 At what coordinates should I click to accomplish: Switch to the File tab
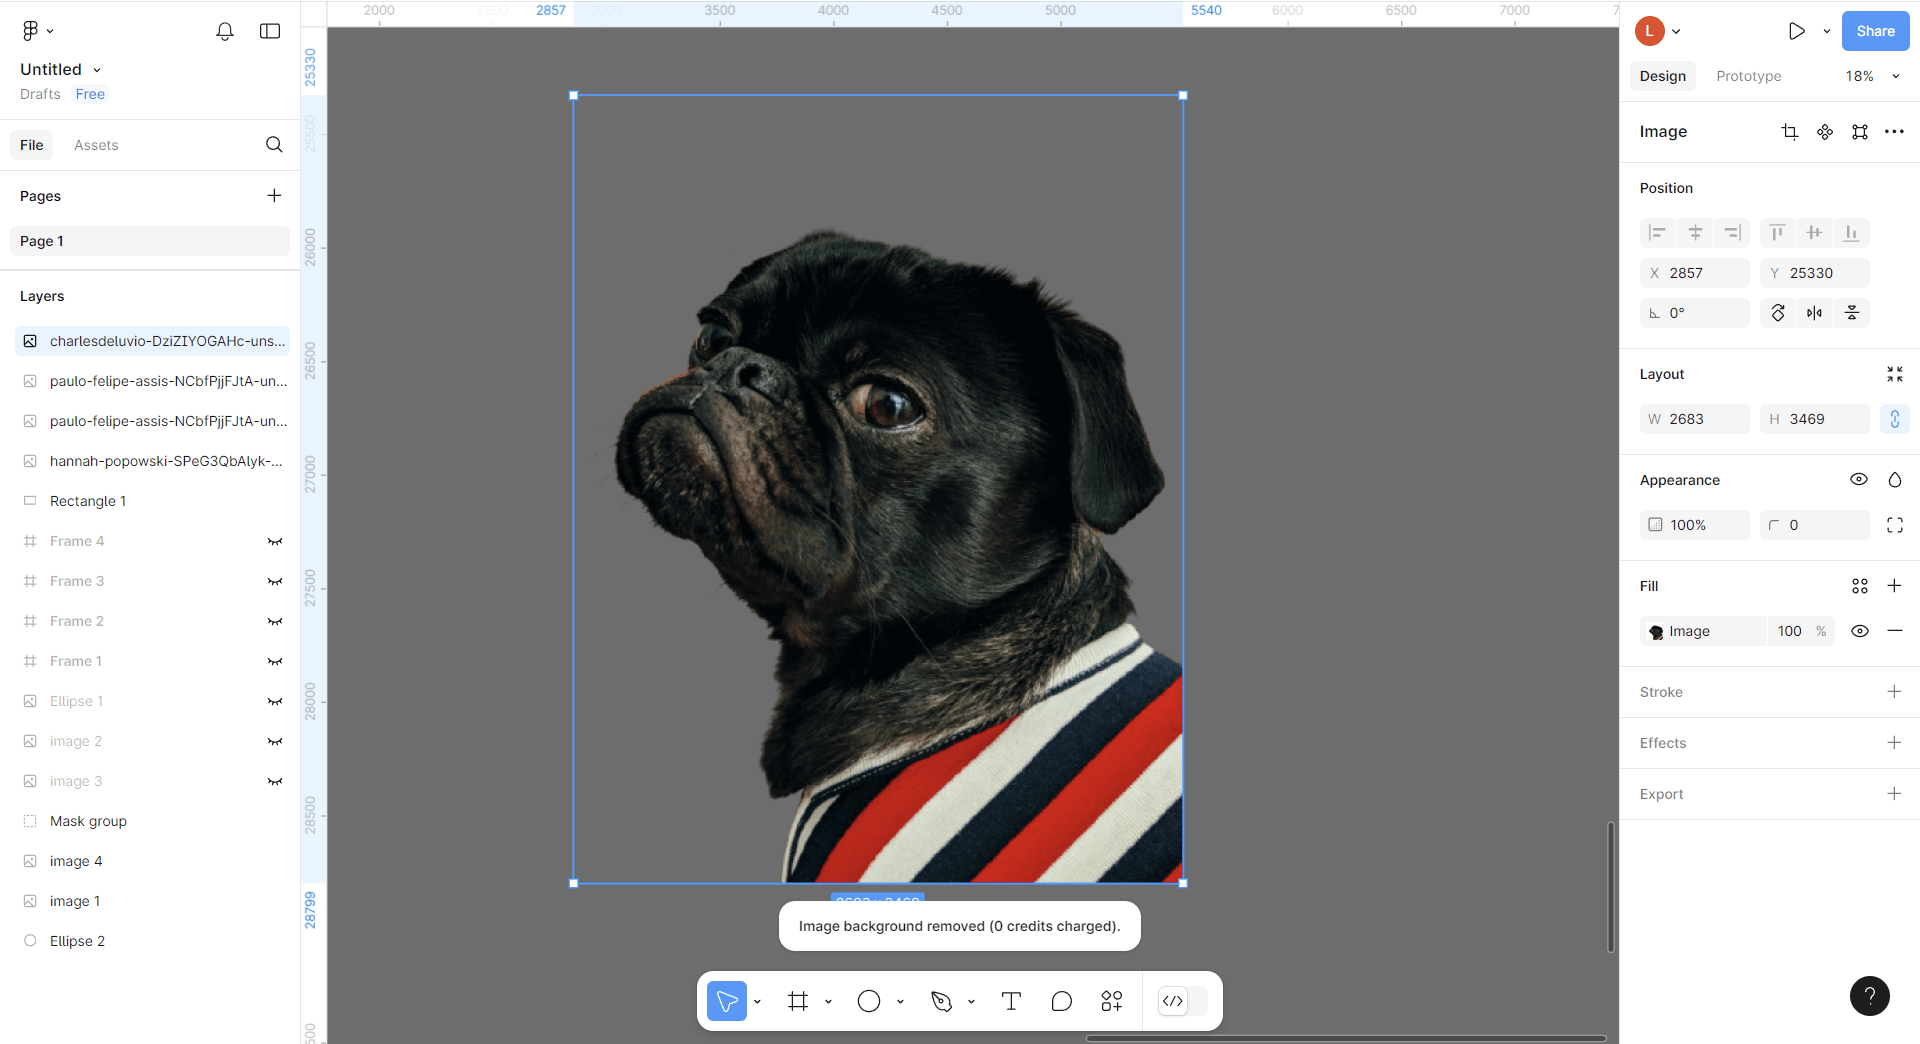[32, 145]
